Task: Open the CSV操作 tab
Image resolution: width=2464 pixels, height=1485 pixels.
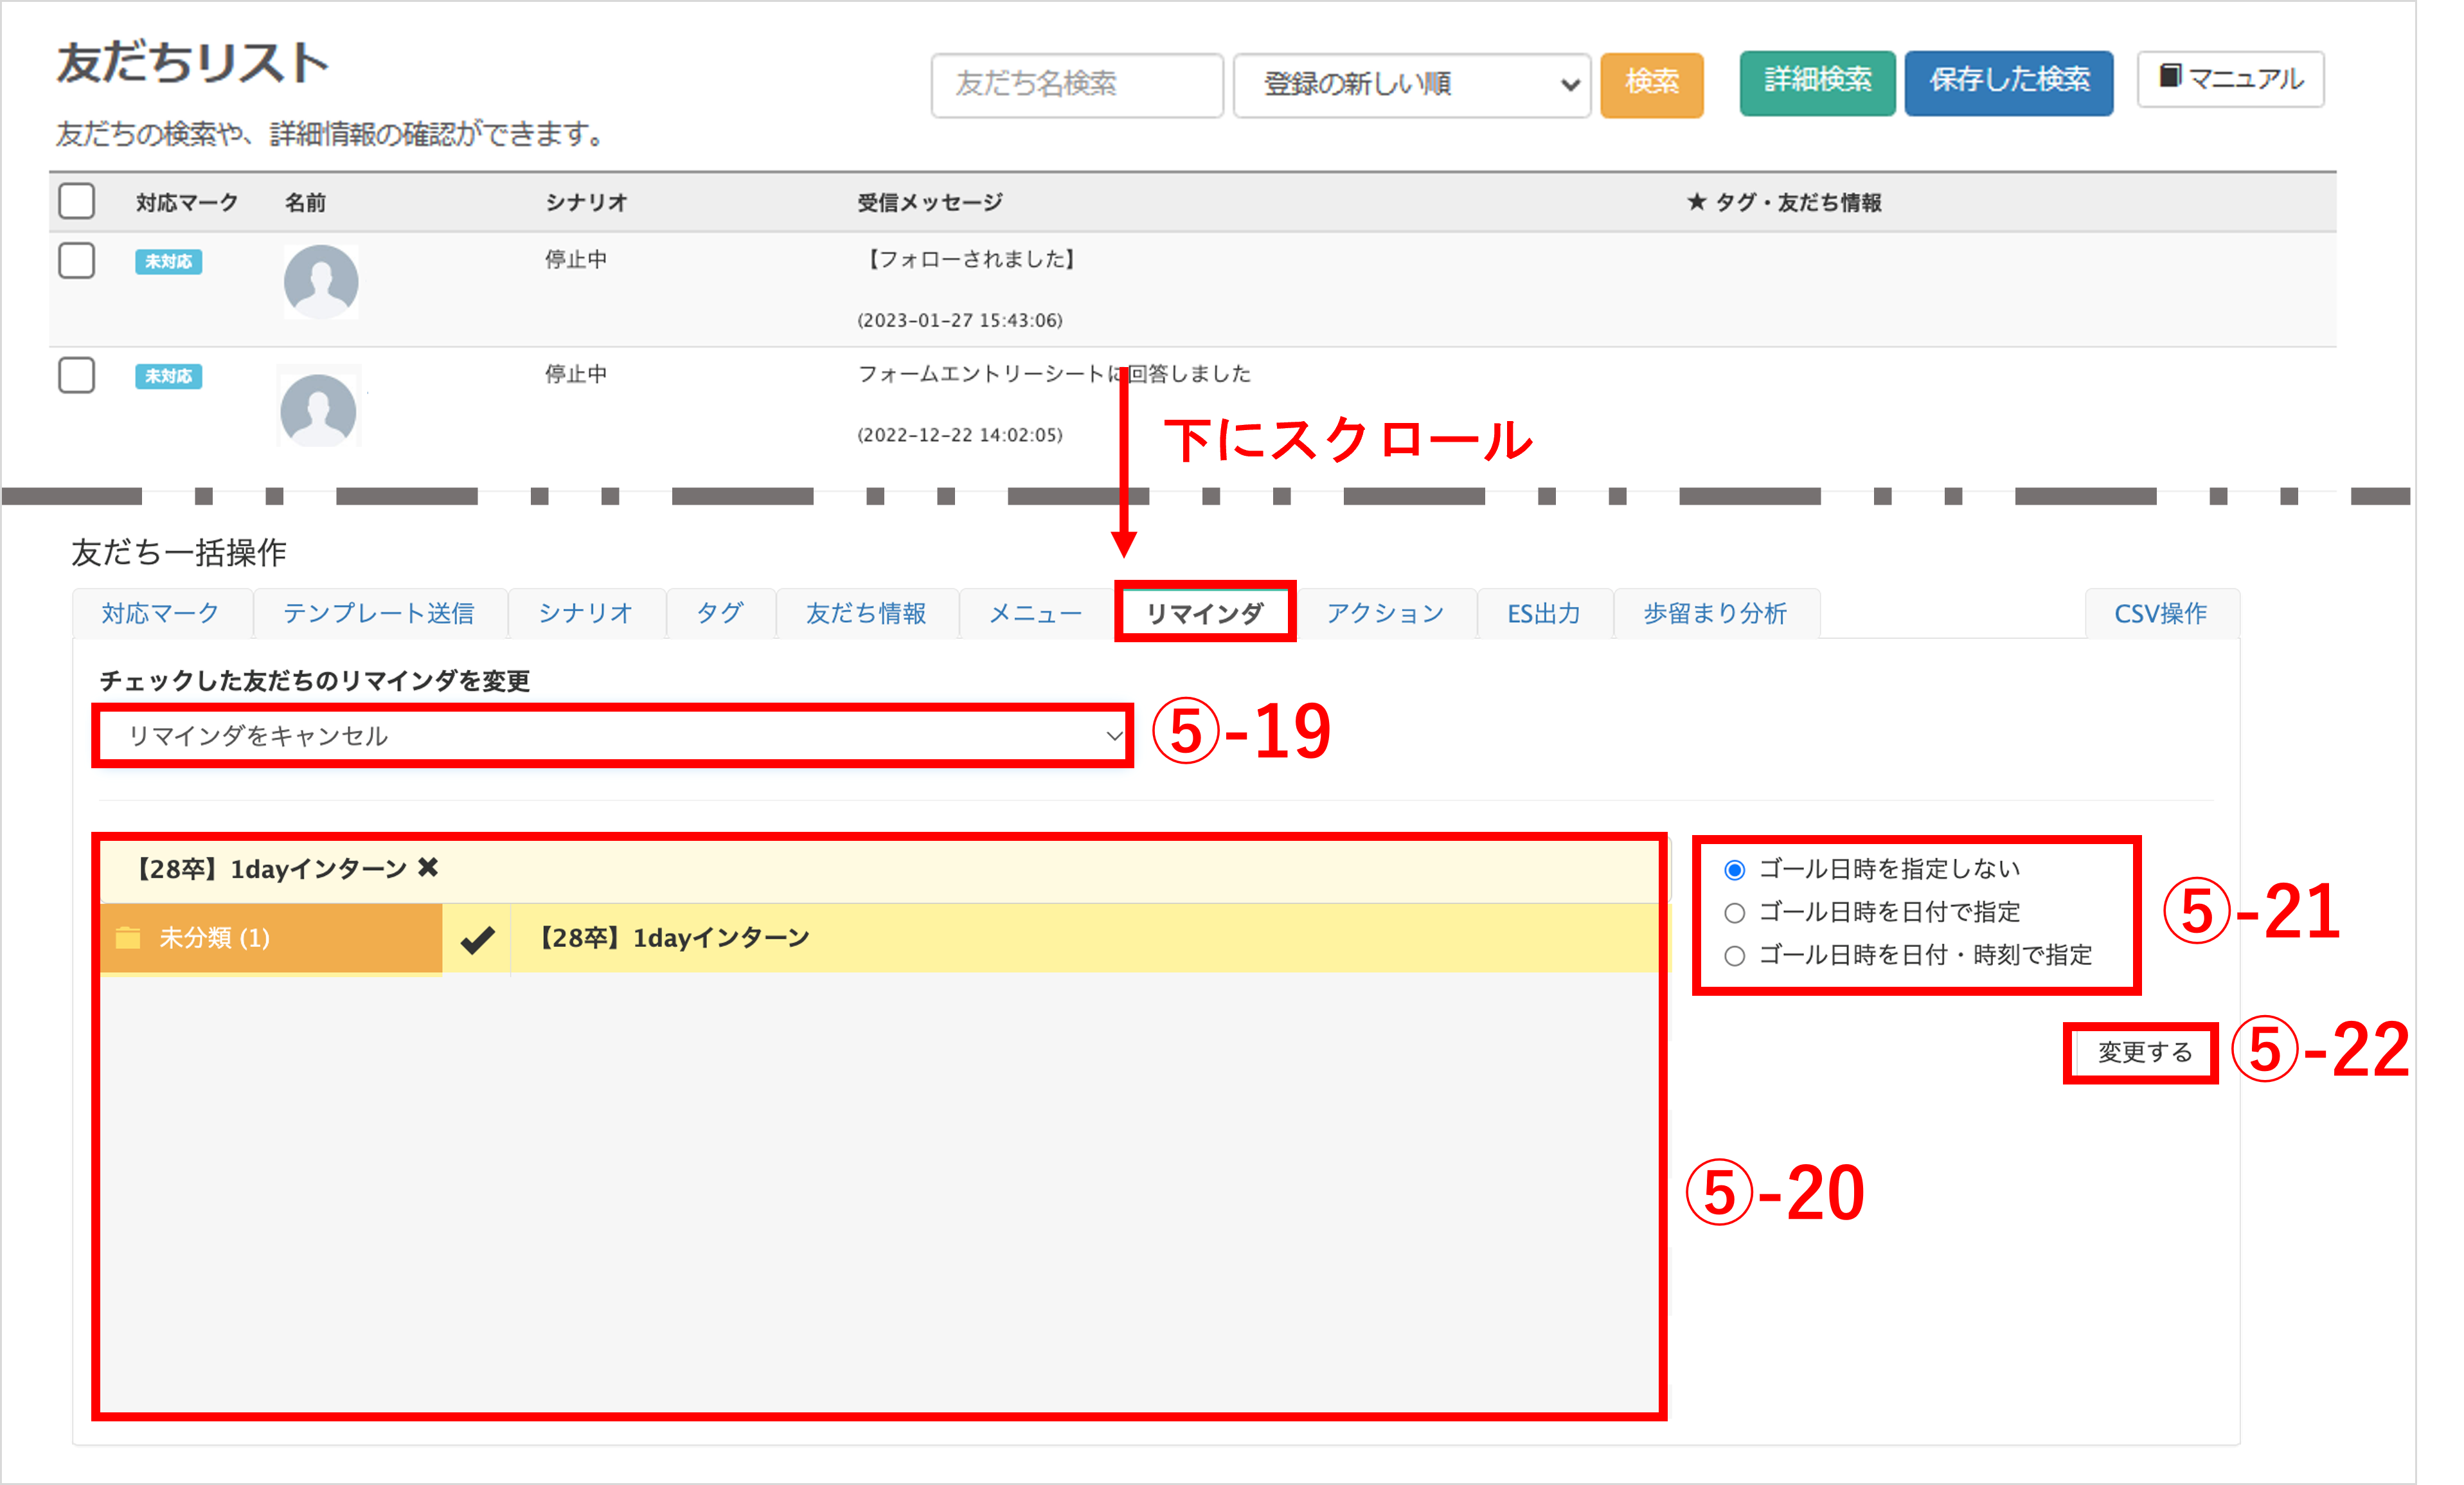Action: [x=2160, y=612]
